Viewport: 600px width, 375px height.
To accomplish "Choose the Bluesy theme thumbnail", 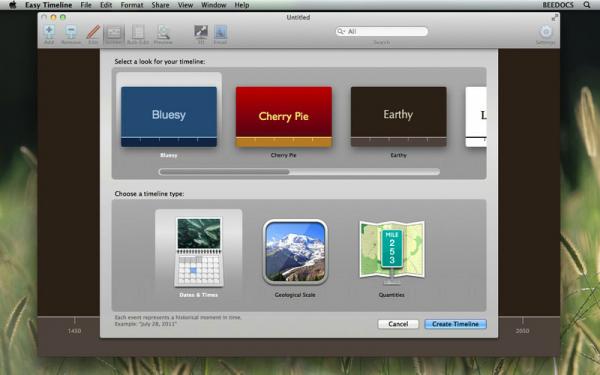I will point(169,116).
